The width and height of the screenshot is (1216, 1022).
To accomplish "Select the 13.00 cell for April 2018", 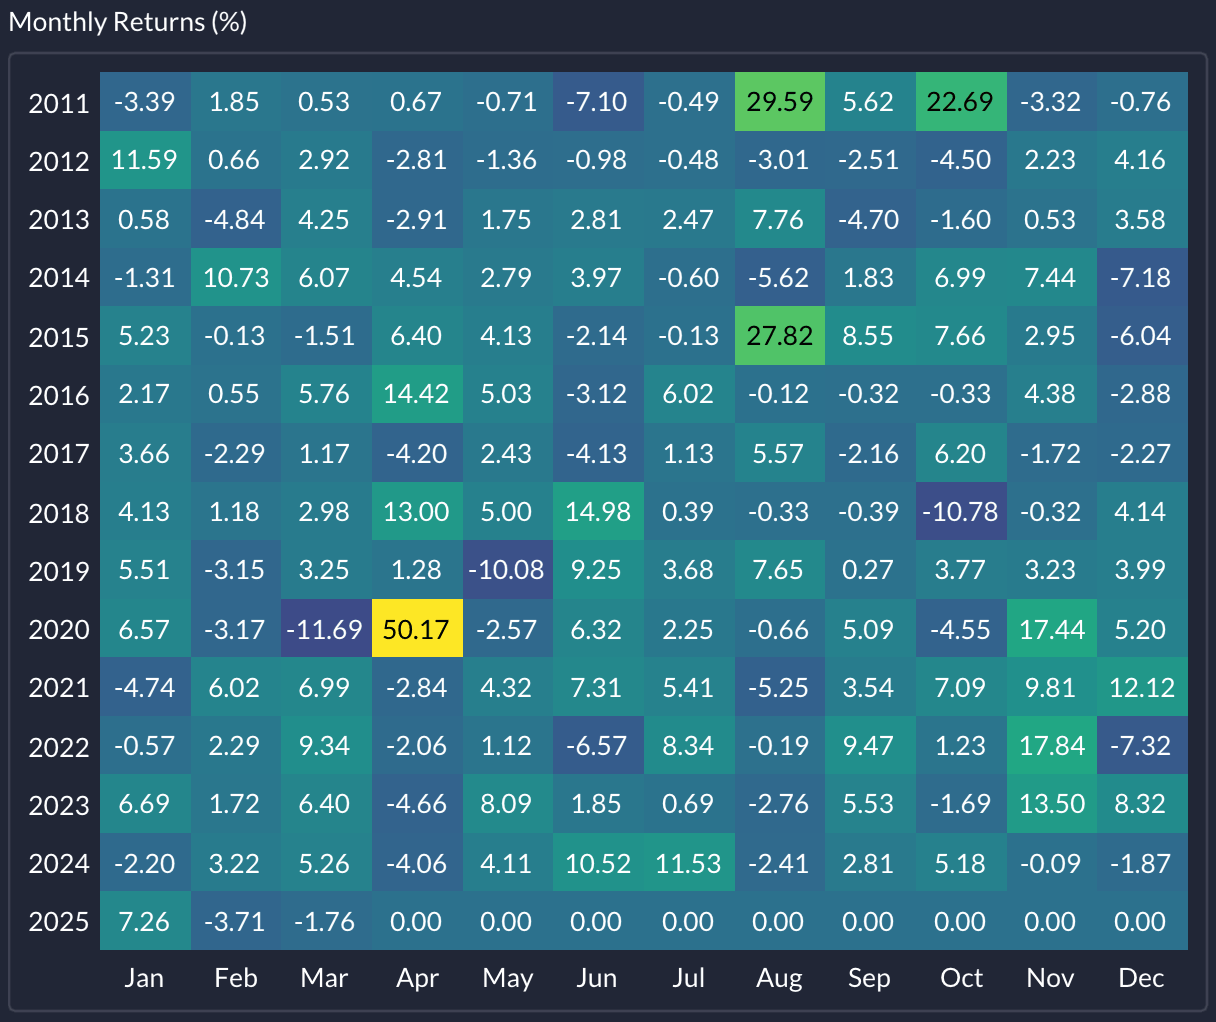I will click(x=416, y=512).
